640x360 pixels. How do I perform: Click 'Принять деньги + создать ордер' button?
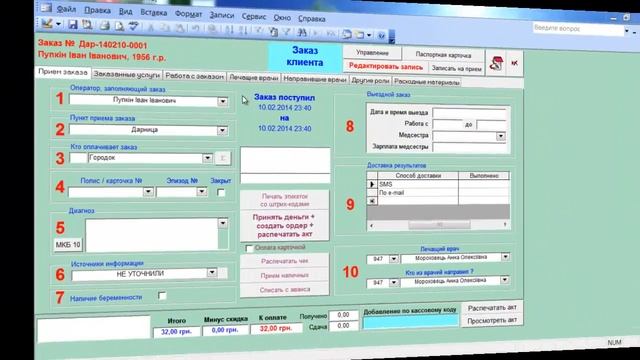[284, 226]
